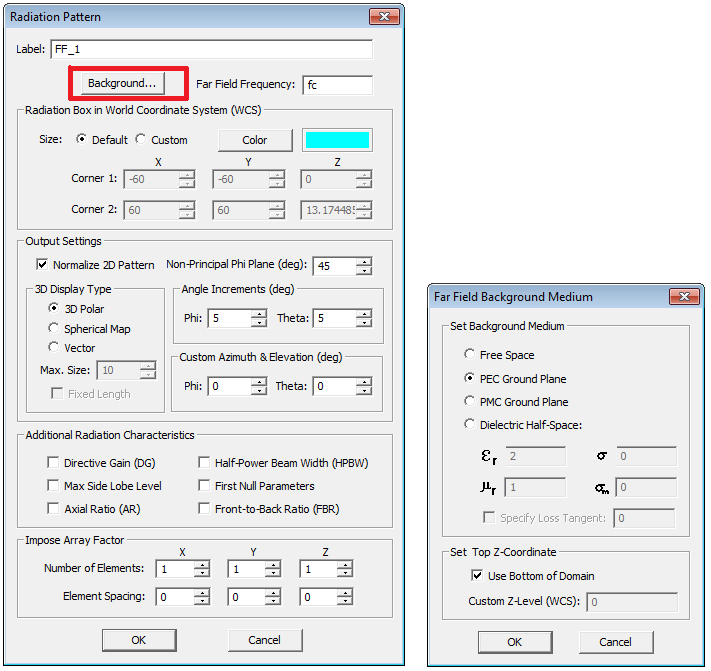Click the Custom Azimuth Phi field
This screenshot has width=711, height=671.
pyautogui.click(x=229, y=386)
